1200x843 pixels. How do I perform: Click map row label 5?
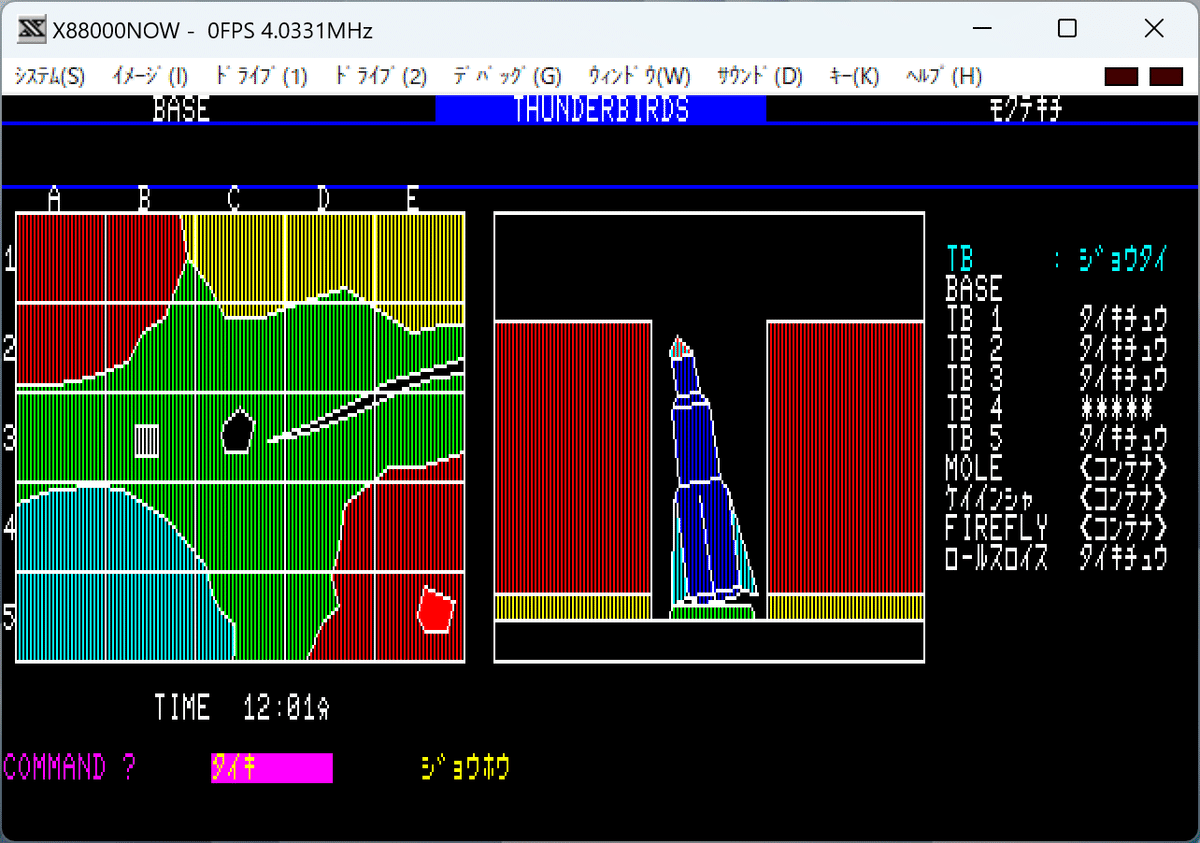10,617
